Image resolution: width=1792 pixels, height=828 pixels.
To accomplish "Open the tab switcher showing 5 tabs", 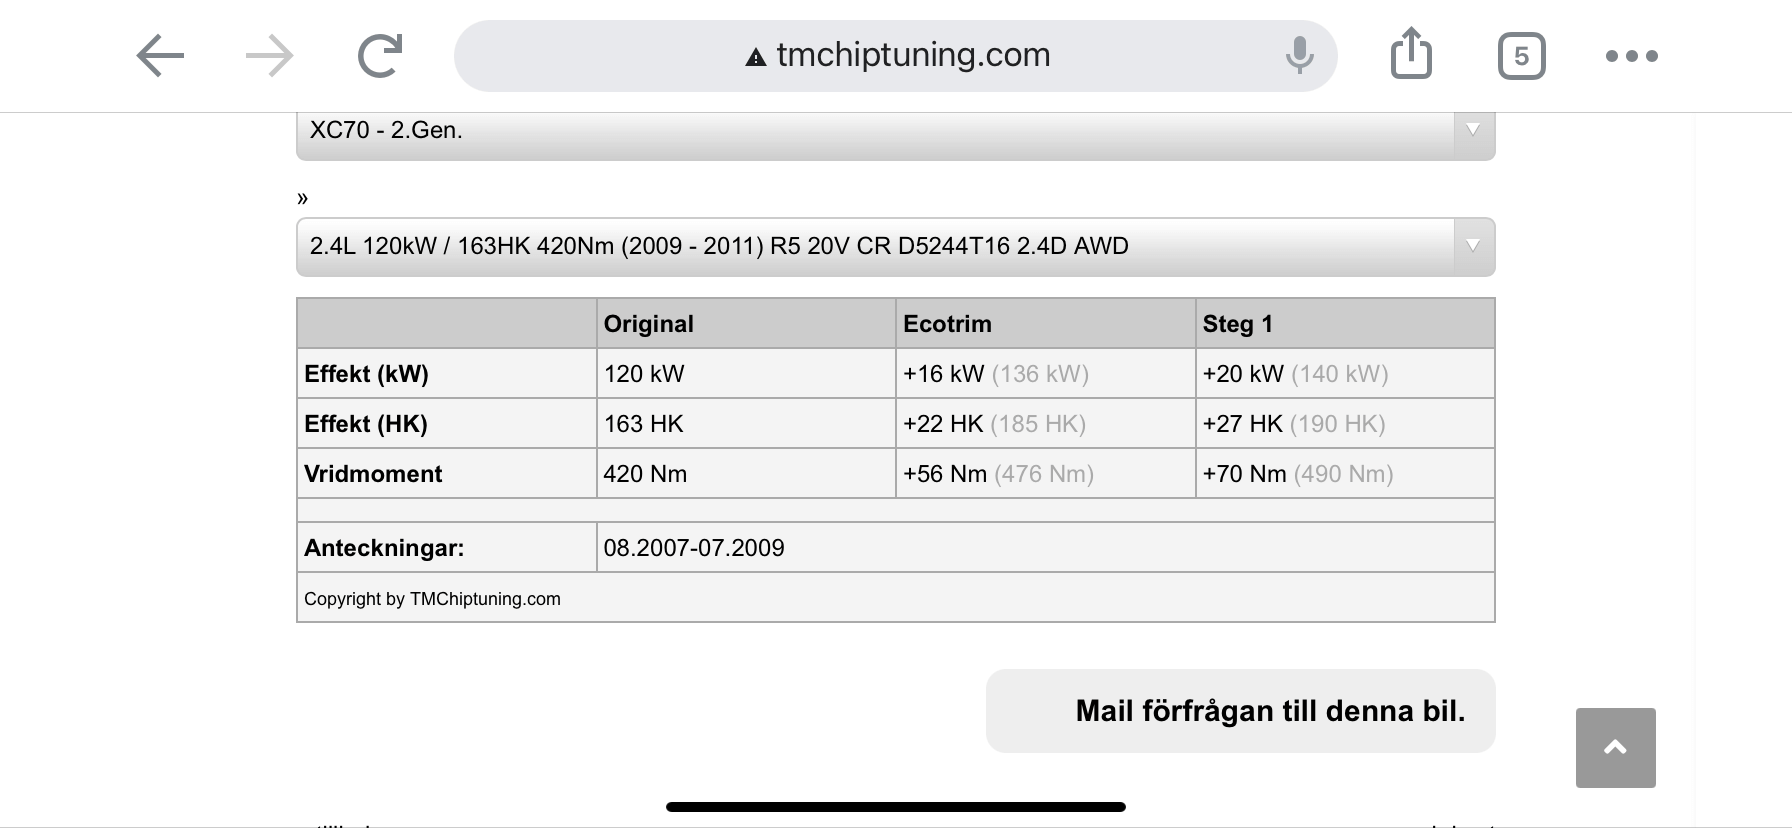I will pos(1521,56).
